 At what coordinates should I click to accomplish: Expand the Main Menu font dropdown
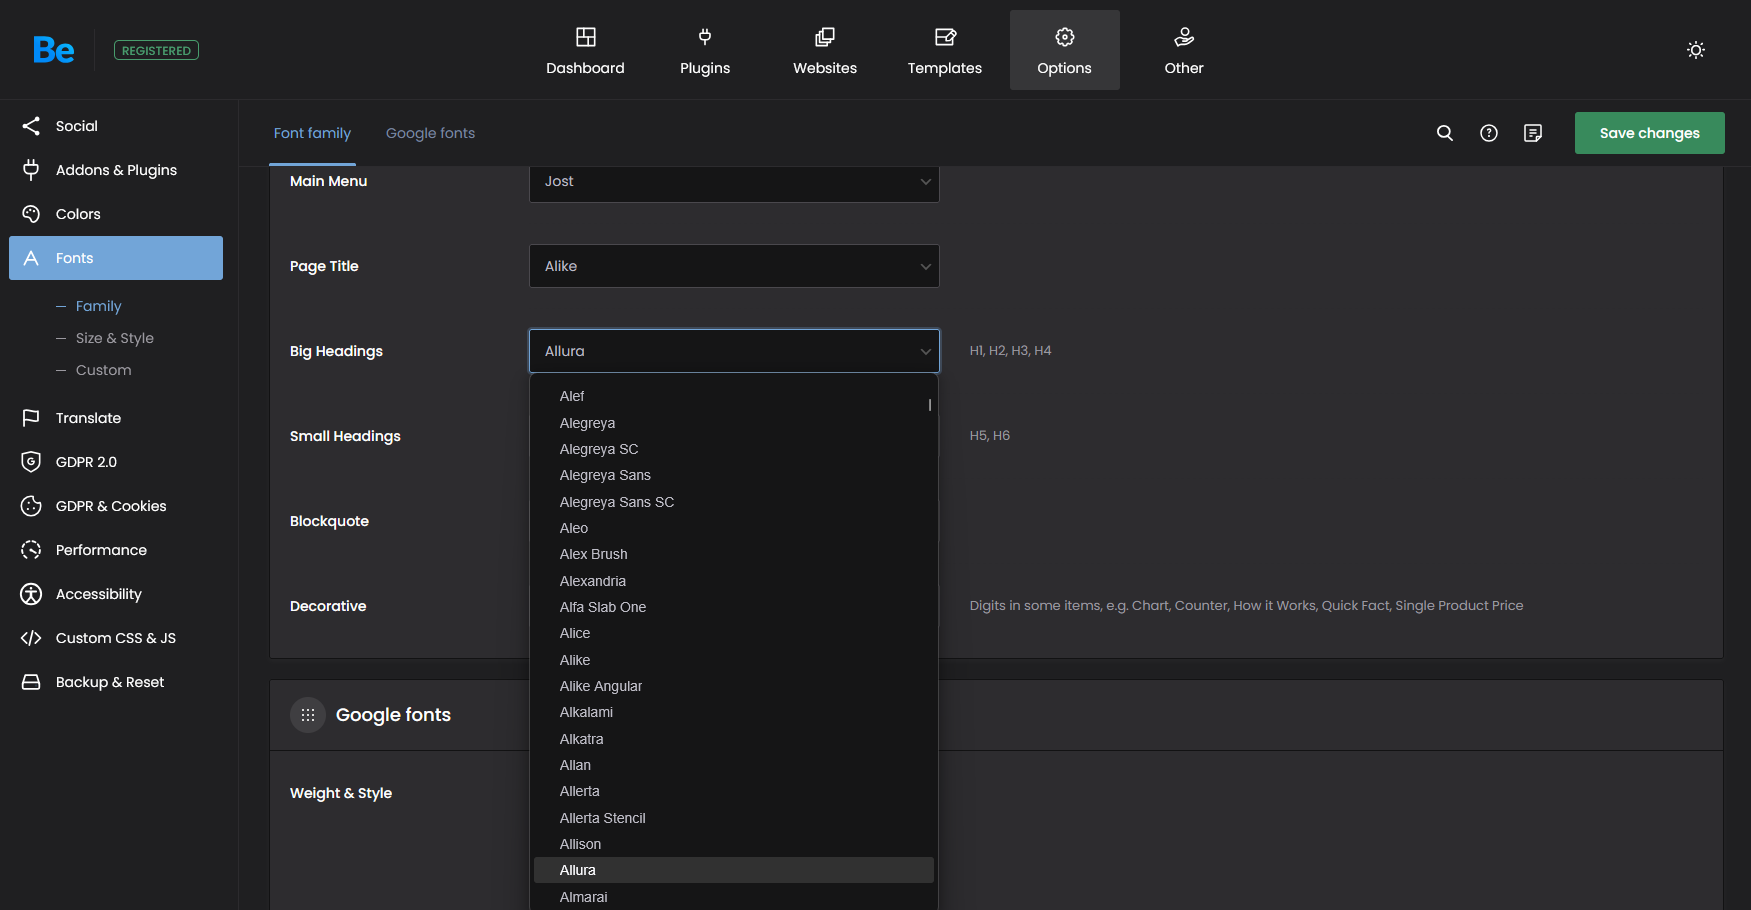click(x=733, y=182)
